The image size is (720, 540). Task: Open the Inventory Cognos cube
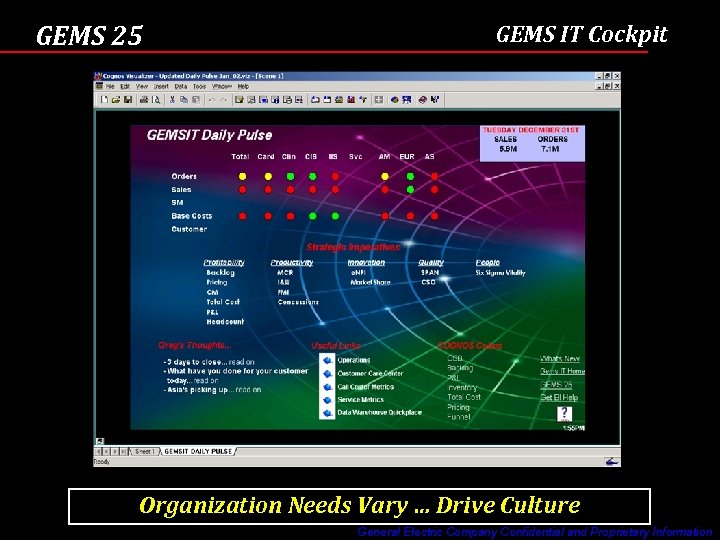462,388
